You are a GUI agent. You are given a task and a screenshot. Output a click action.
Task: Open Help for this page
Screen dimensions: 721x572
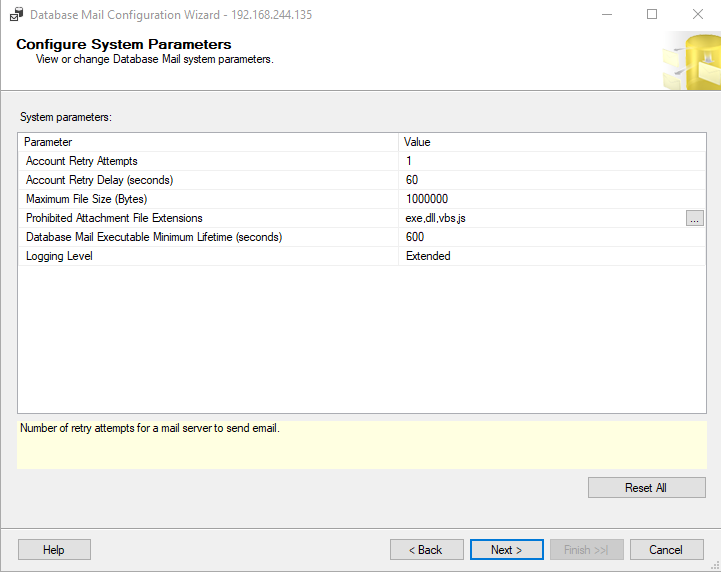(x=54, y=549)
